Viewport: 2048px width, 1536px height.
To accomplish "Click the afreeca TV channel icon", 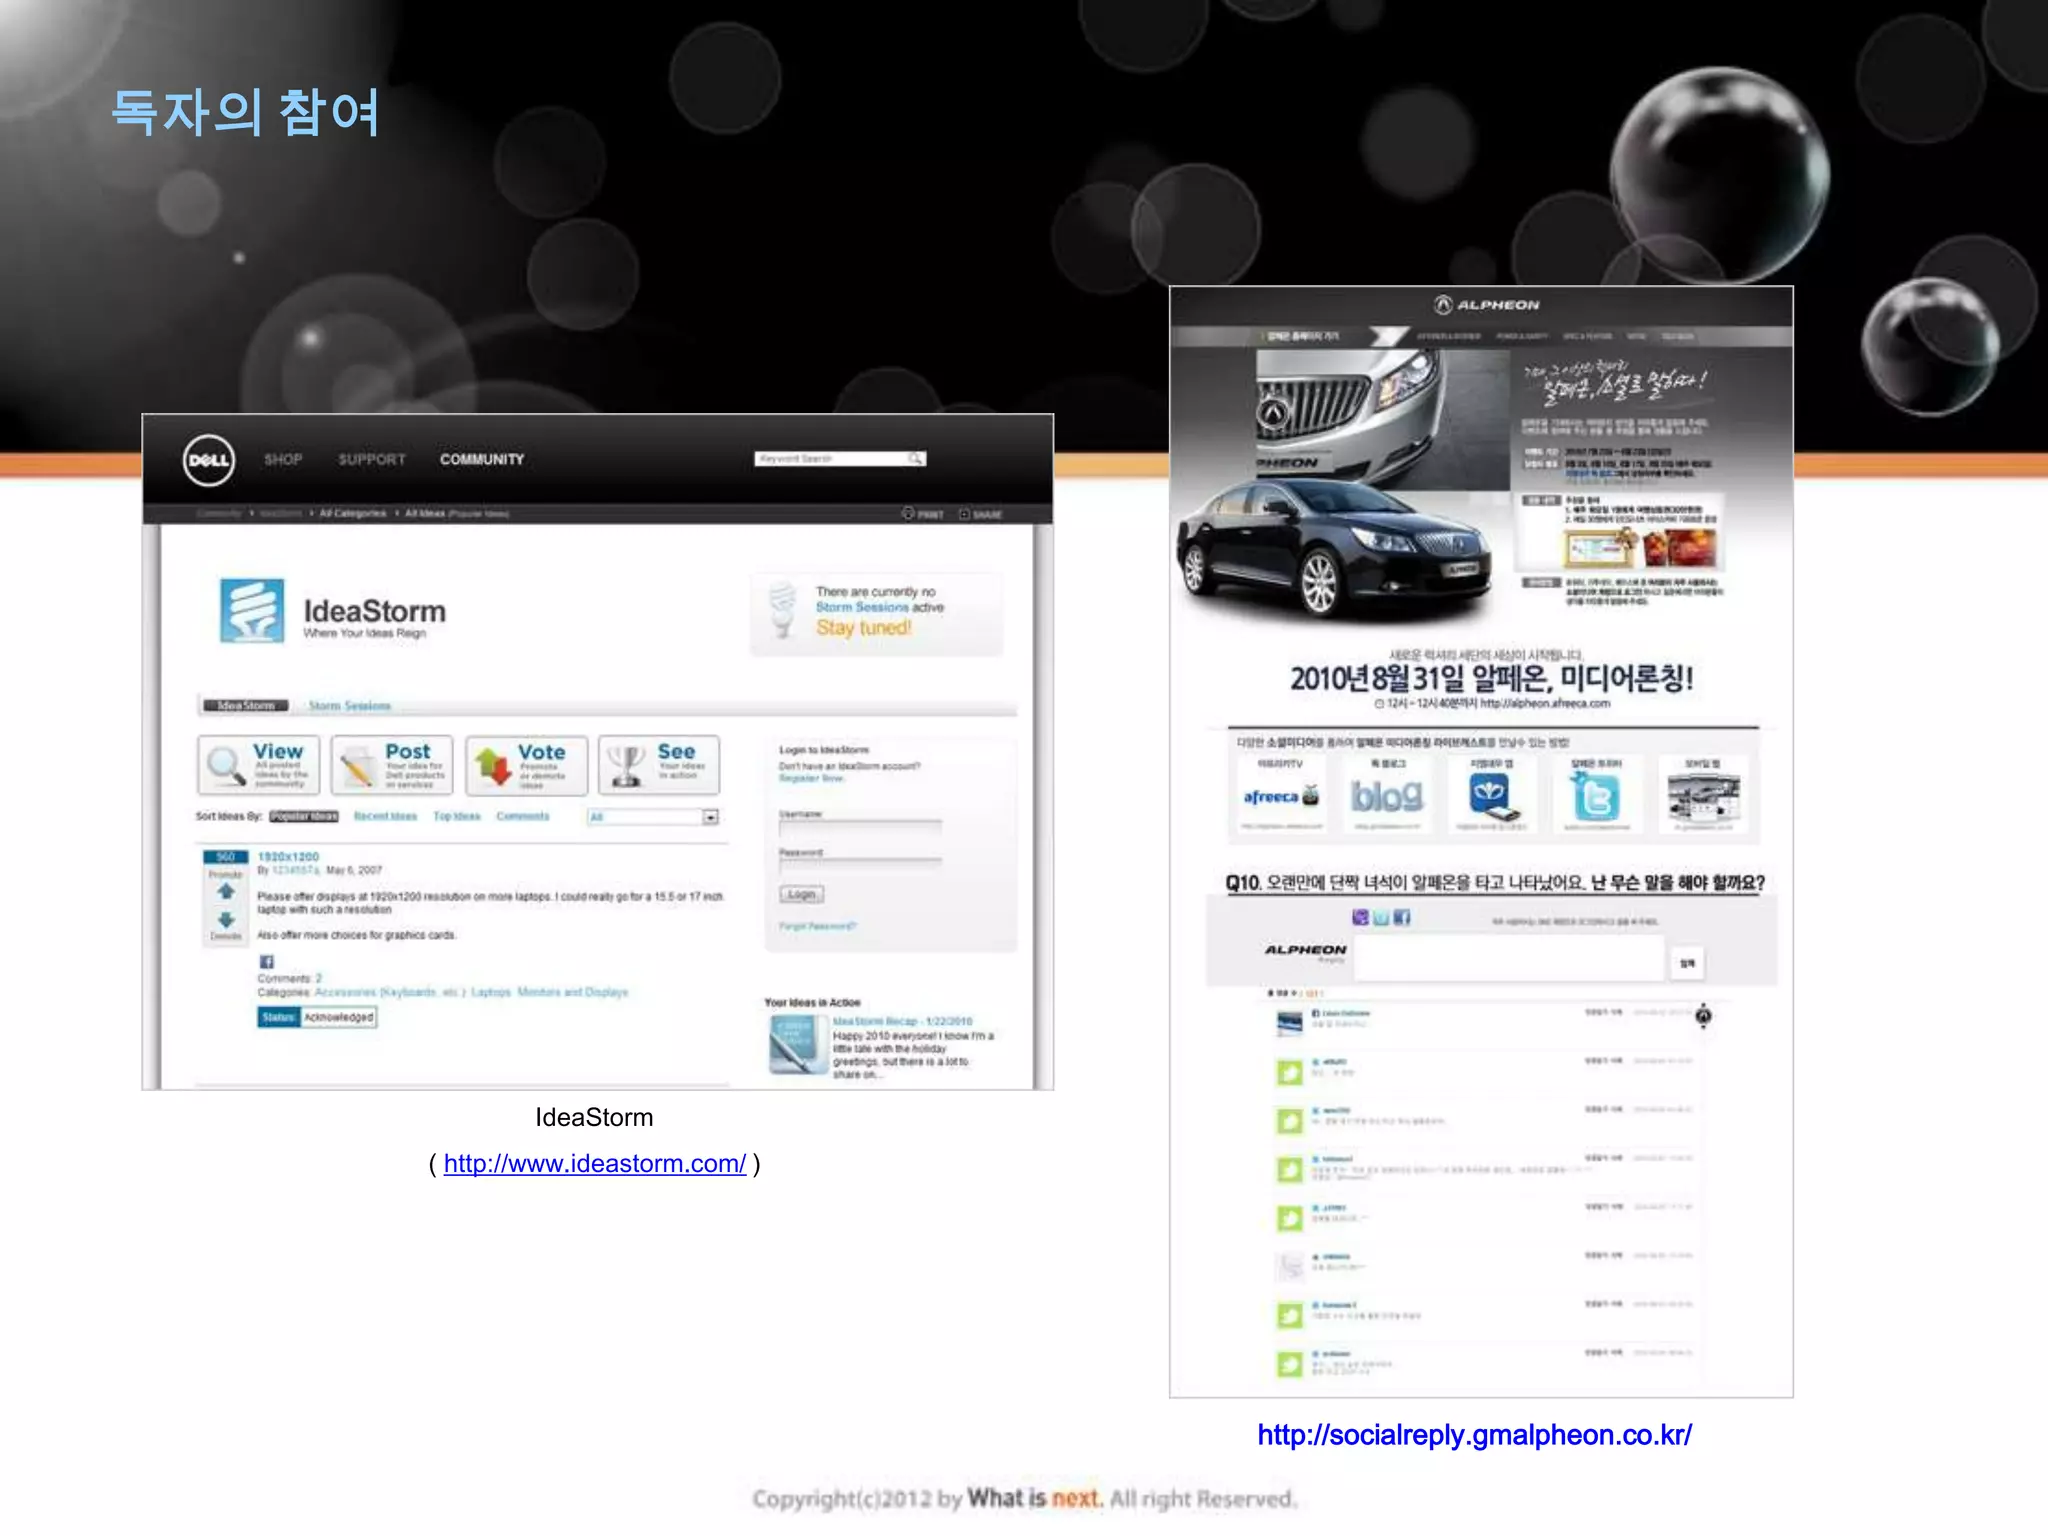I will click(x=1281, y=797).
